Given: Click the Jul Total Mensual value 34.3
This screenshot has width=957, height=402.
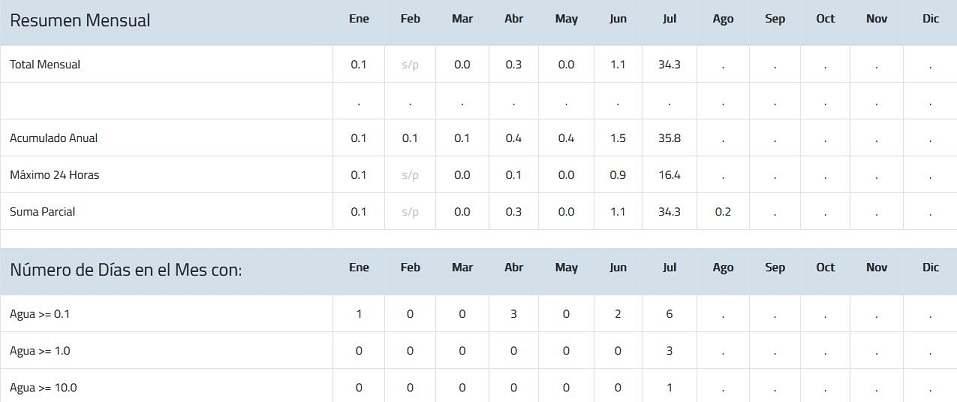Looking at the screenshot, I should 670,64.
